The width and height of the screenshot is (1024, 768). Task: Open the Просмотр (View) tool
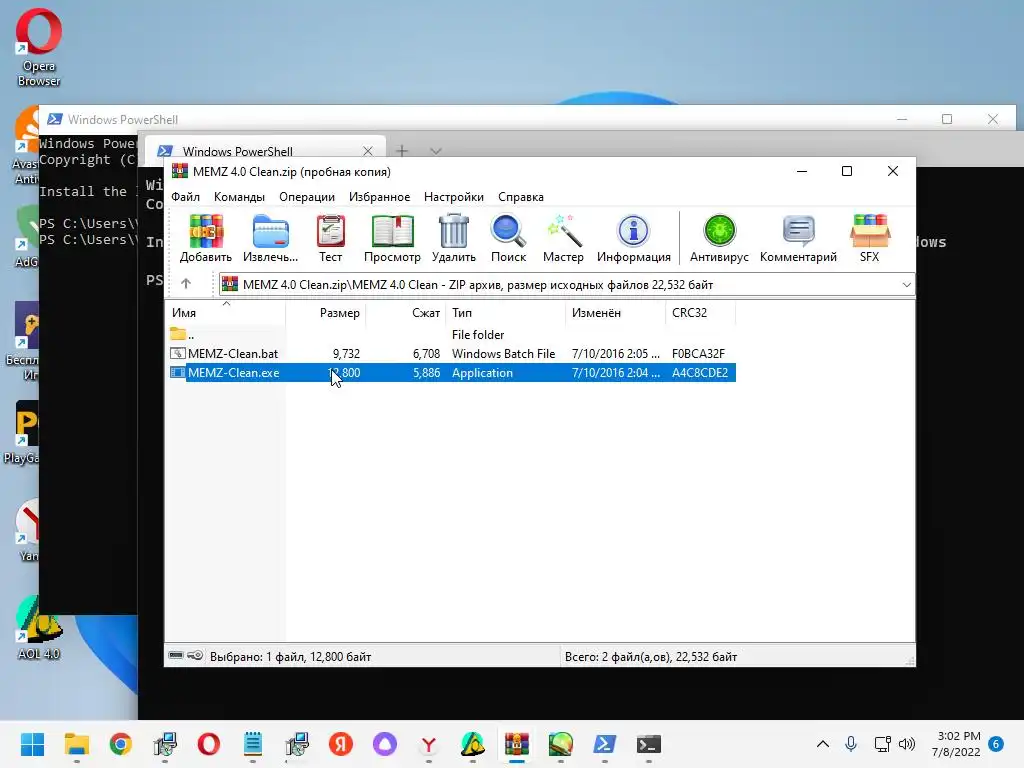coord(392,238)
